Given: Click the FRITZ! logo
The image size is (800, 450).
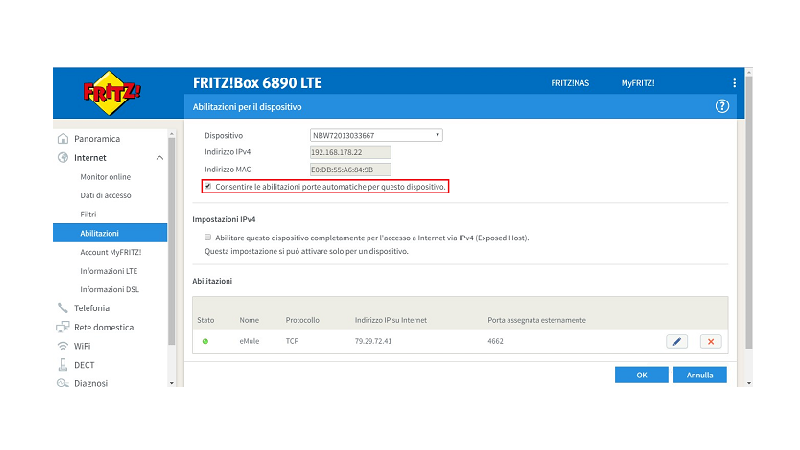Looking at the screenshot, I should coord(112,93).
